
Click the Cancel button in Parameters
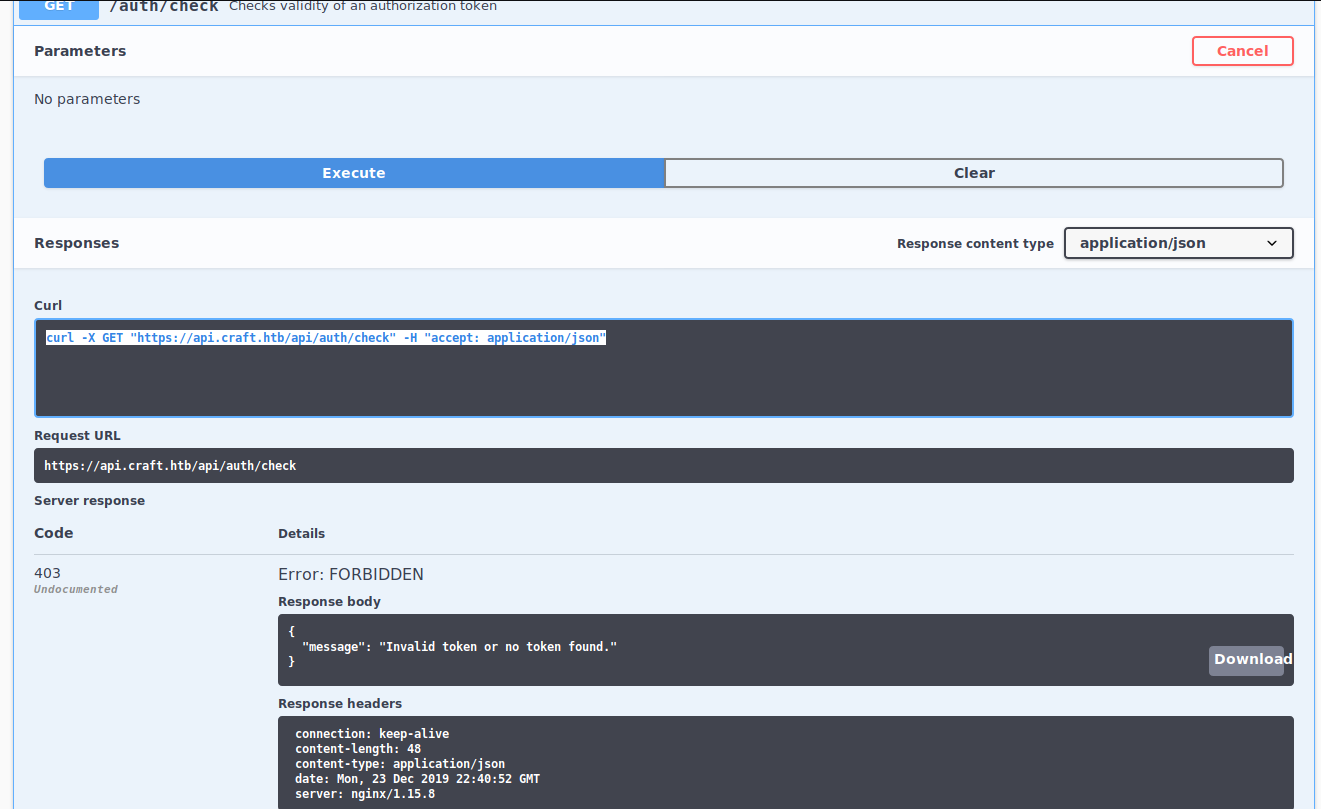tap(1242, 51)
